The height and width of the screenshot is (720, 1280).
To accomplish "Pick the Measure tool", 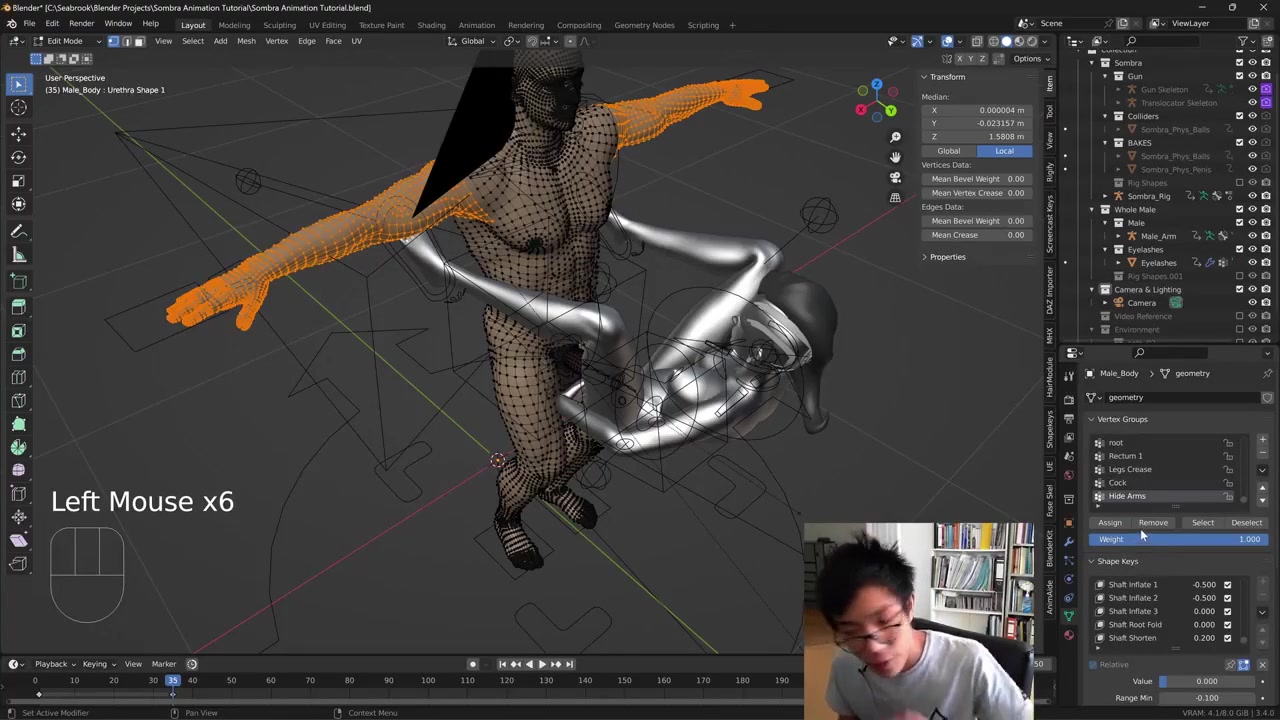I will point(18,255).
